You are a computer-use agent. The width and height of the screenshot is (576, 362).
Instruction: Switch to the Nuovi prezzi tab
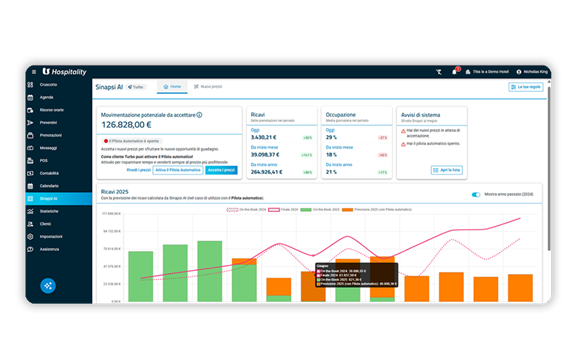pos(208,87)
